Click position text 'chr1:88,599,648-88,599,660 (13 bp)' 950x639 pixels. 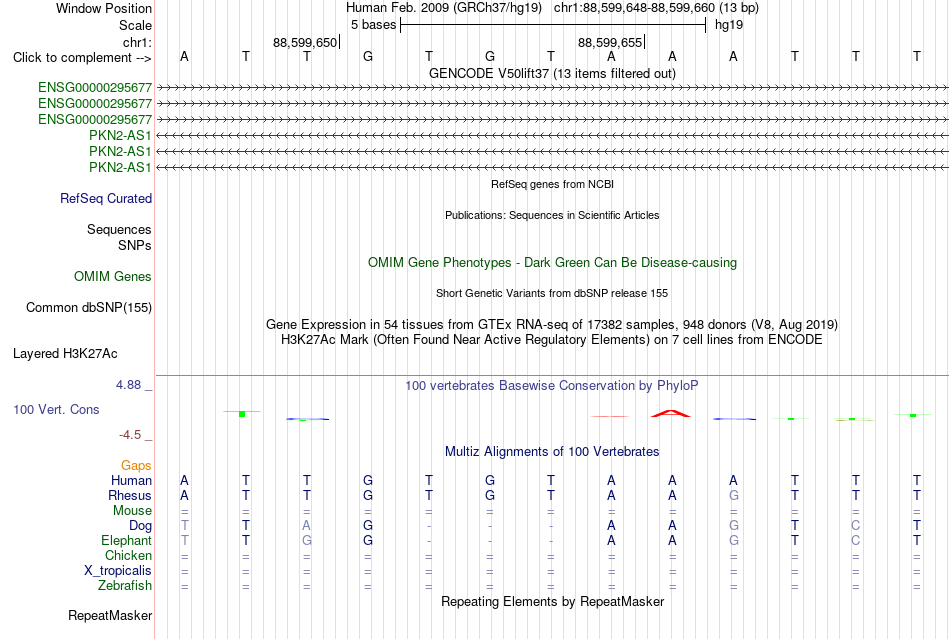(x=656, y=8)
